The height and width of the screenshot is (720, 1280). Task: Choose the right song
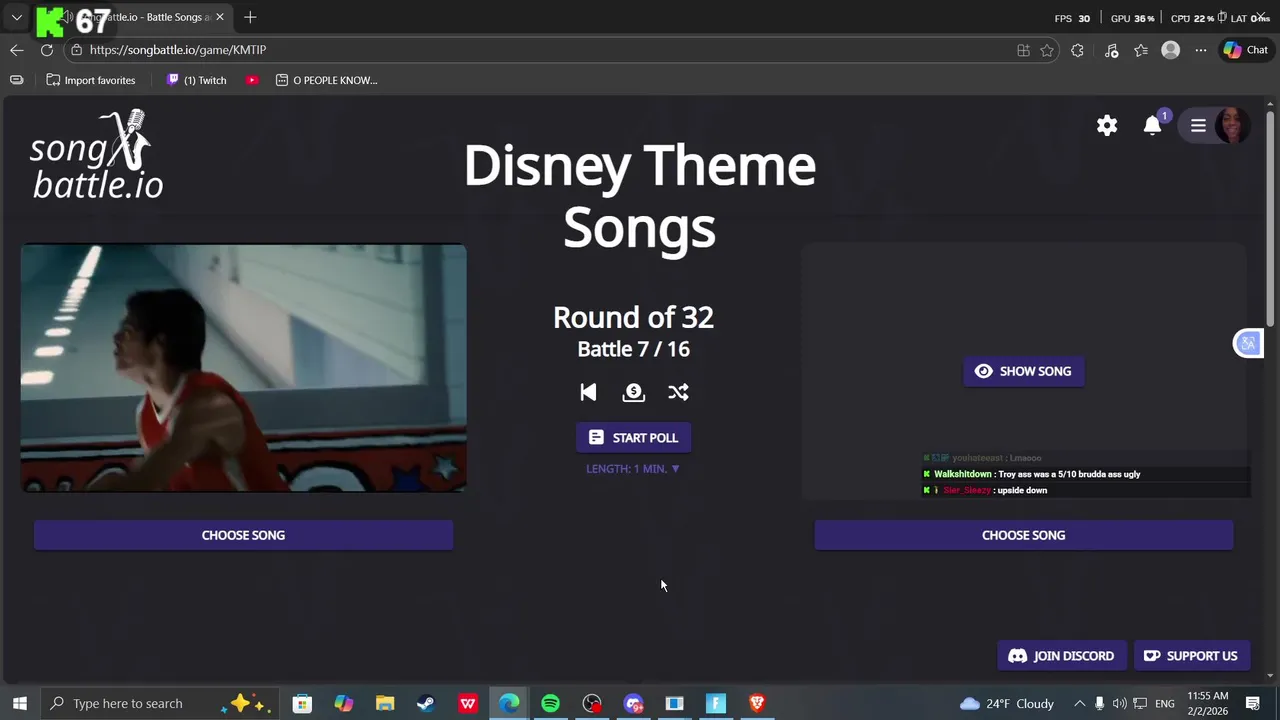tap(1023, 535)
